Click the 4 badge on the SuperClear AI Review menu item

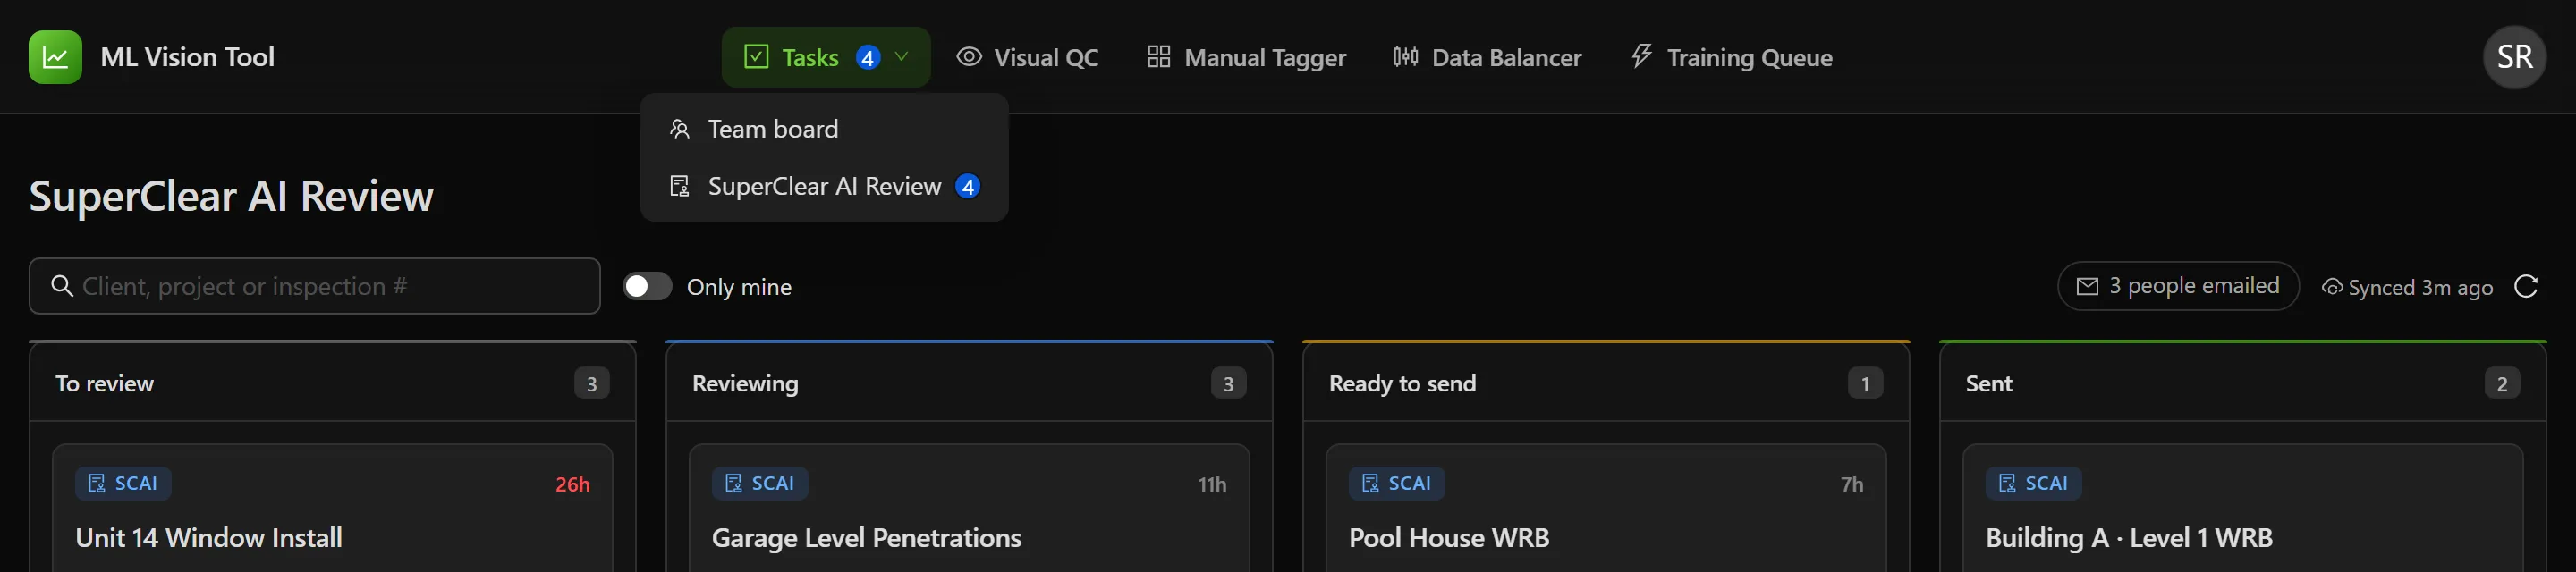[967, 187]
